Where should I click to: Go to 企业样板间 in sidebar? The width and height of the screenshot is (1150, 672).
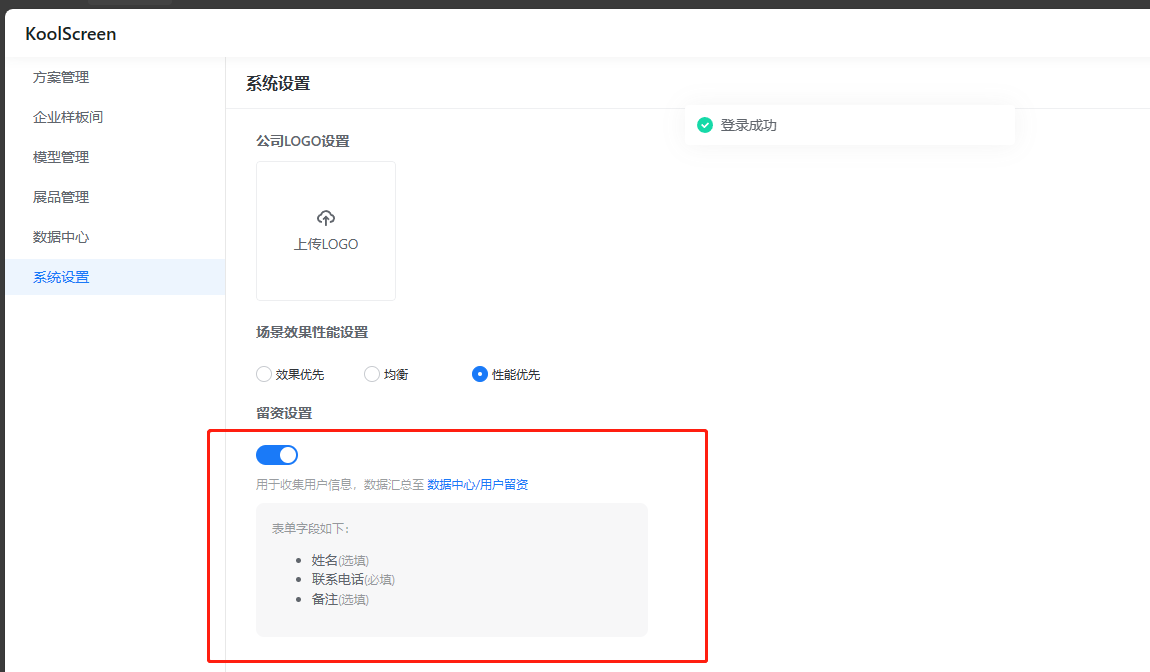(68, 117)
